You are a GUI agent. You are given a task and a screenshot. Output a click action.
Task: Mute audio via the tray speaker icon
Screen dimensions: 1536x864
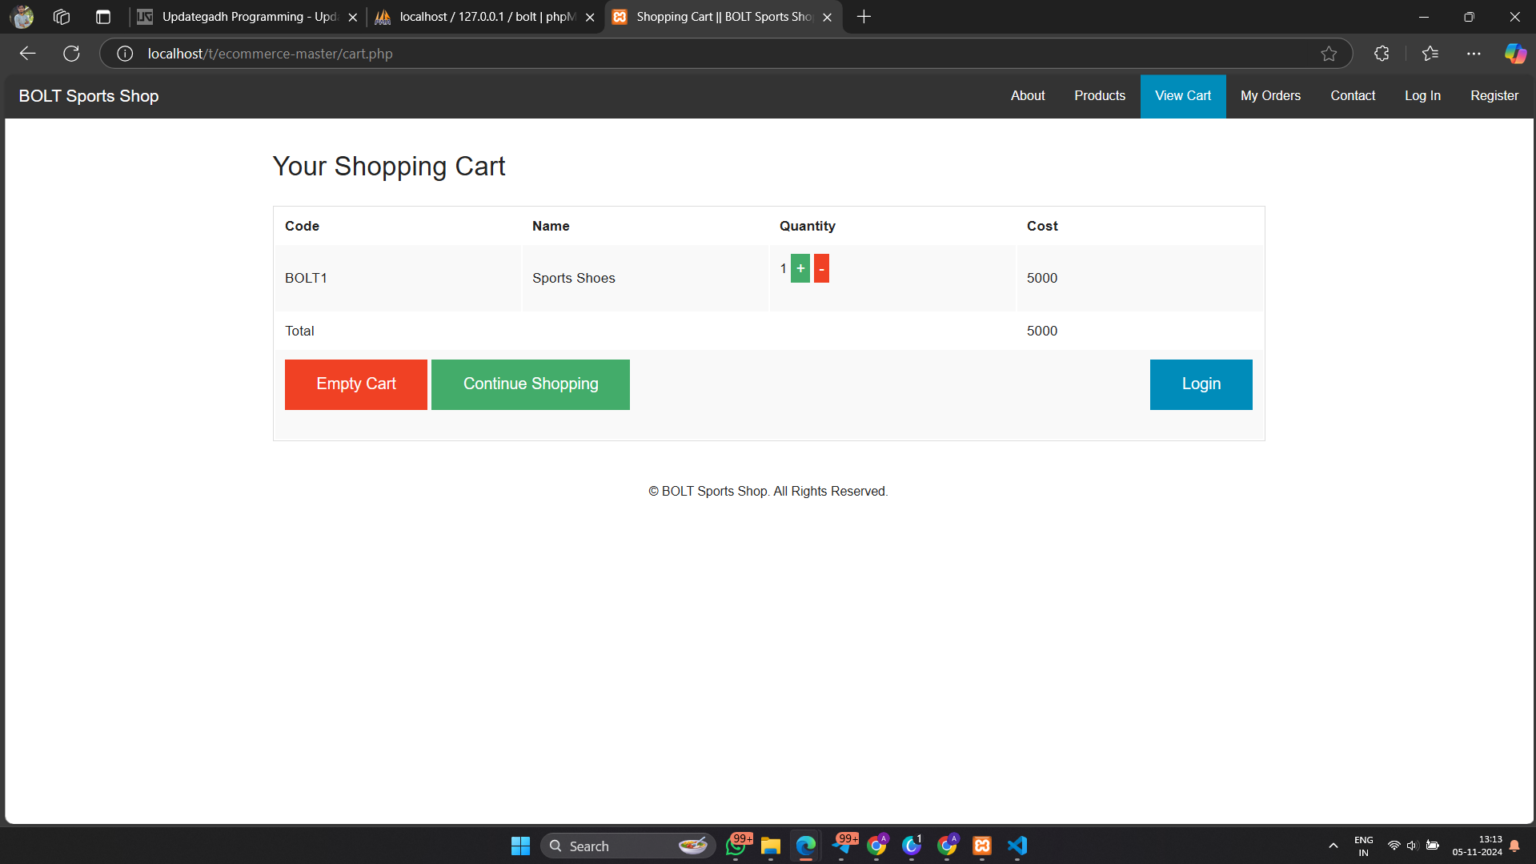[1410, 845]
